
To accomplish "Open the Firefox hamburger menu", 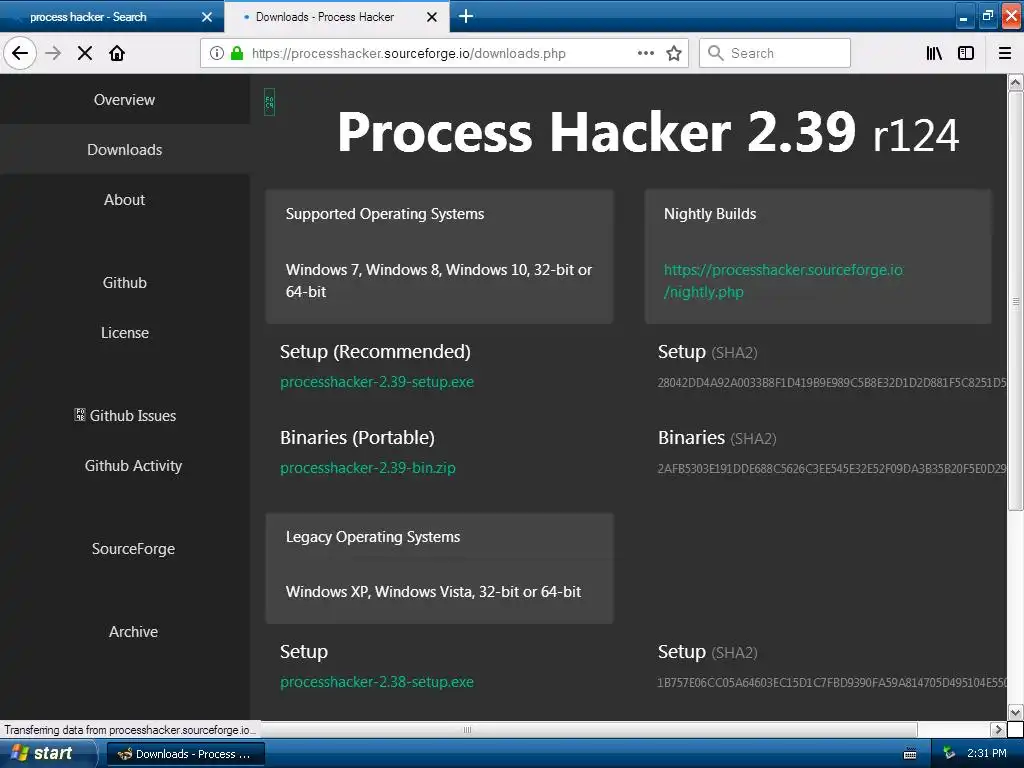I will click(1005, 53).
